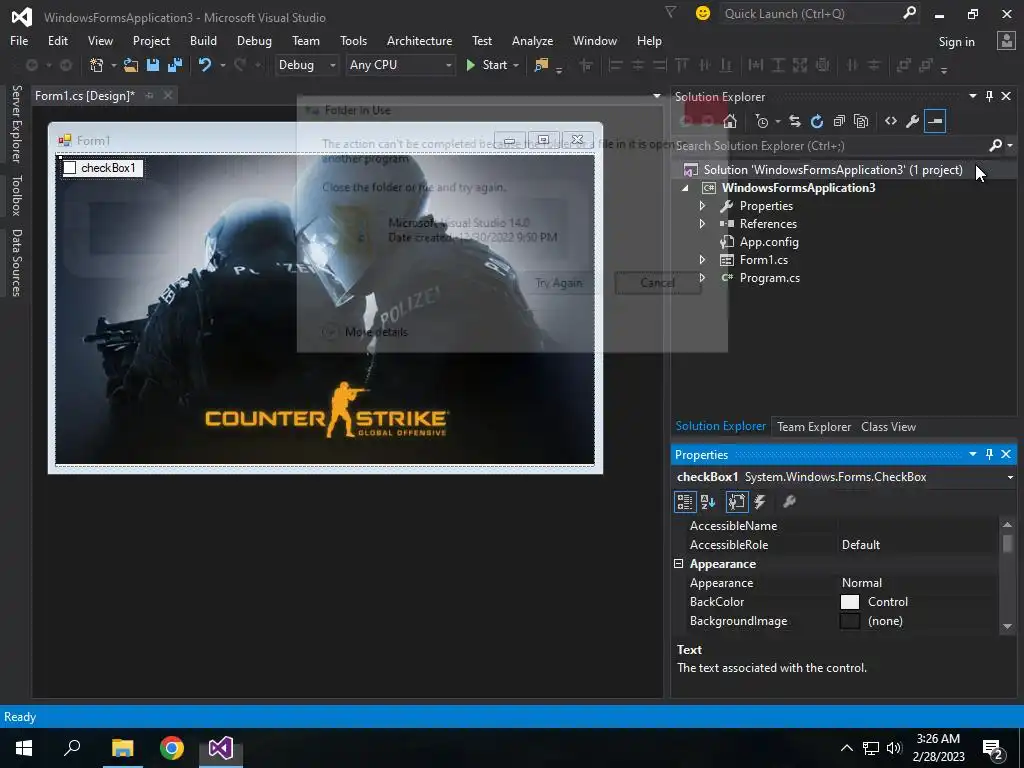Collapse the WindowsFormsApplication3 project node

[685, 188]
